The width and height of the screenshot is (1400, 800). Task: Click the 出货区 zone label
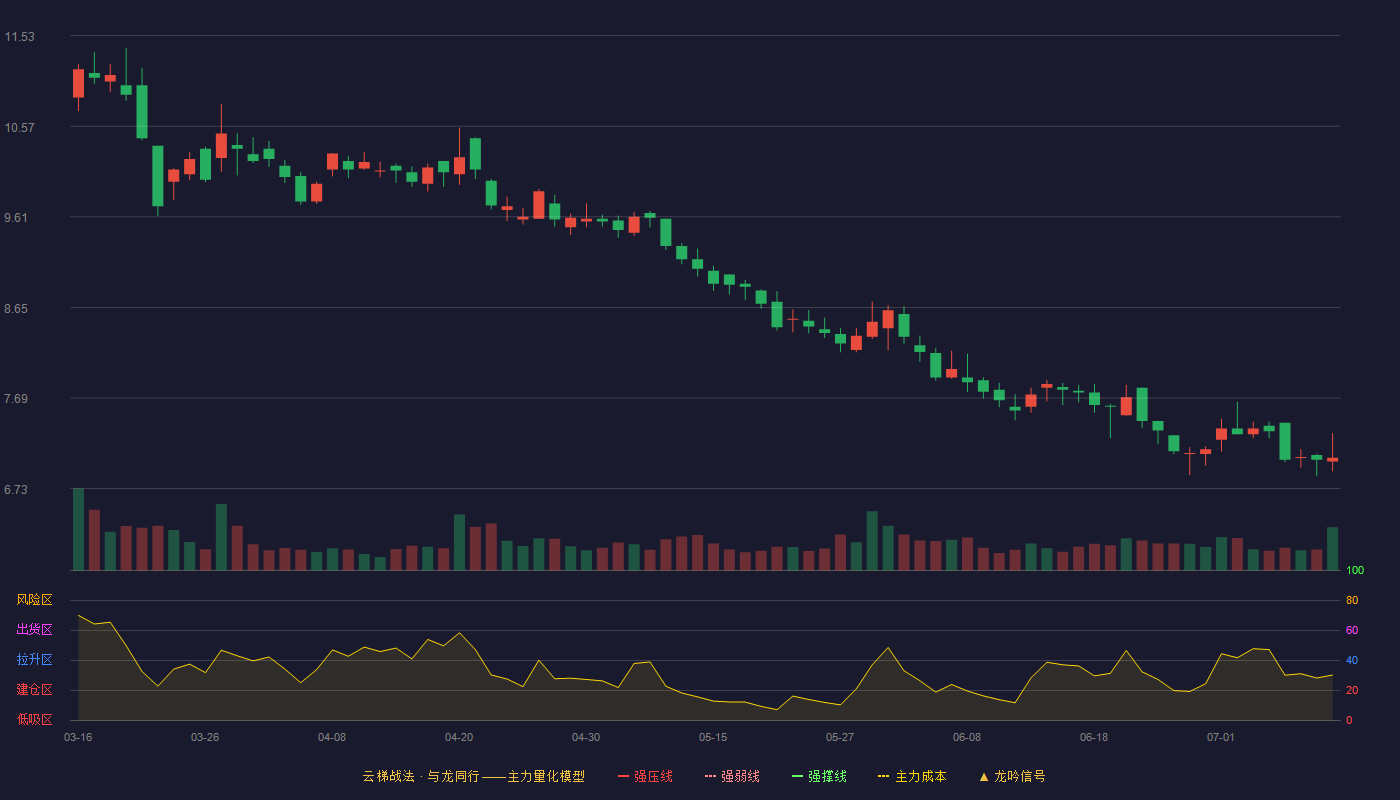(34, 630)
